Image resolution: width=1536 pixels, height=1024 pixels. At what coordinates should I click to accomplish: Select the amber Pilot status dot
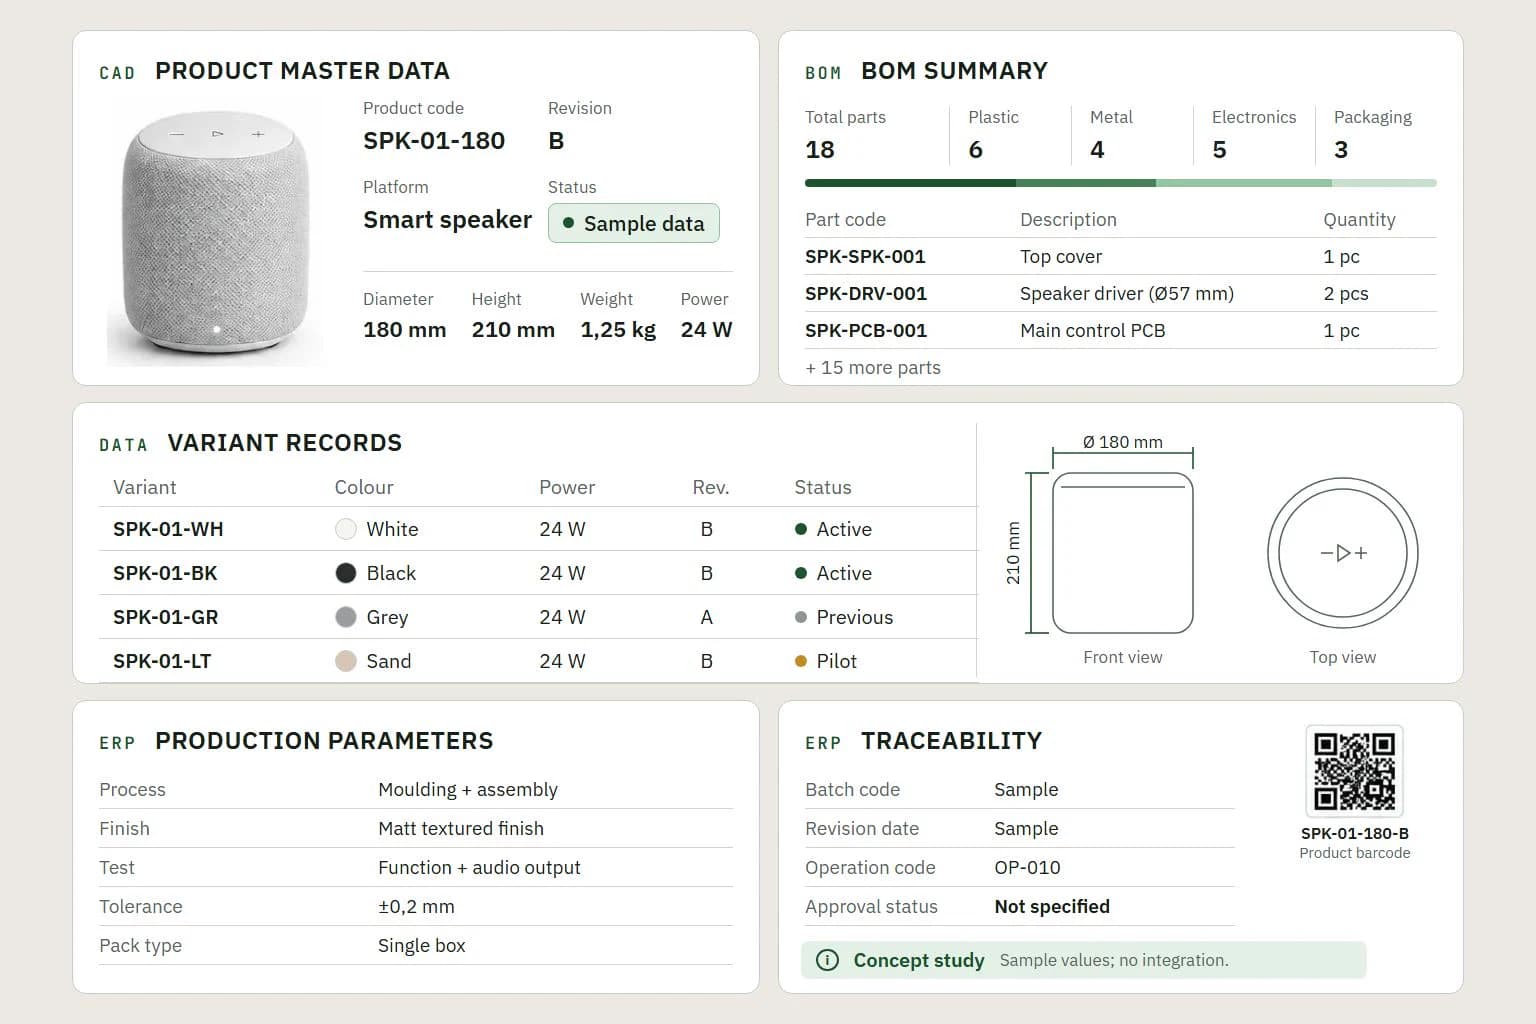pos(800,661)
